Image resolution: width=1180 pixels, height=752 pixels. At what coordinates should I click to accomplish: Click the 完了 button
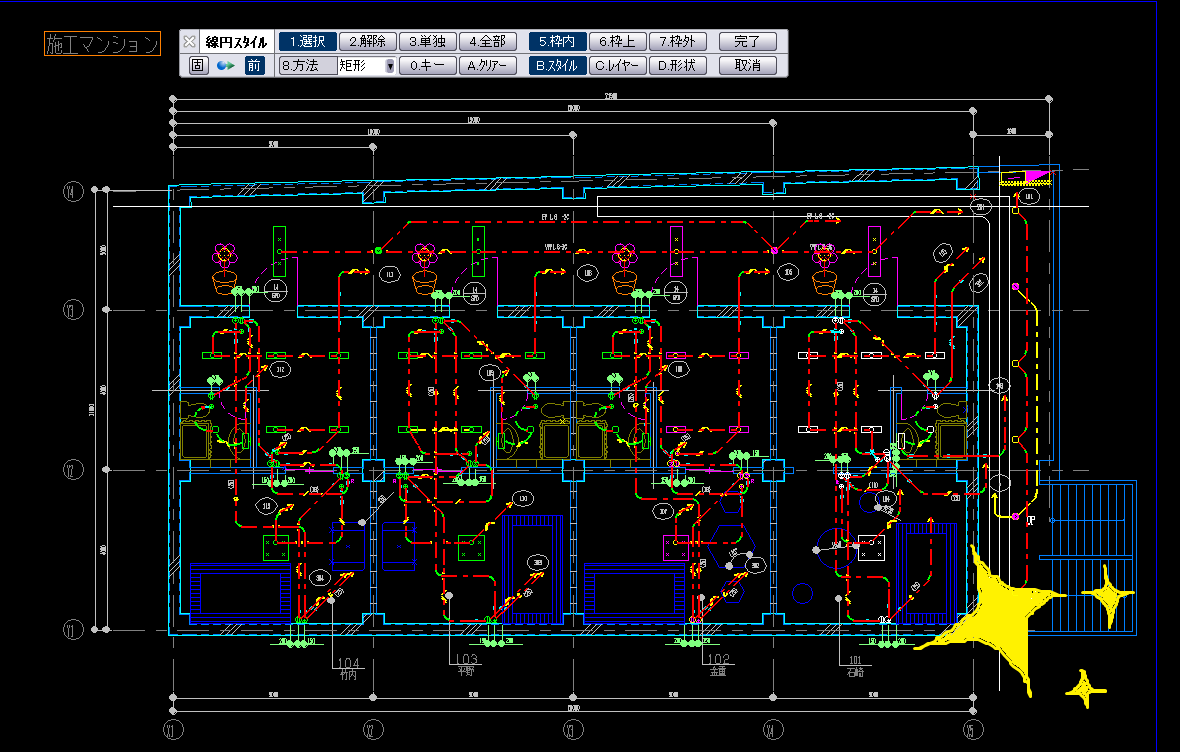[747, 42]
